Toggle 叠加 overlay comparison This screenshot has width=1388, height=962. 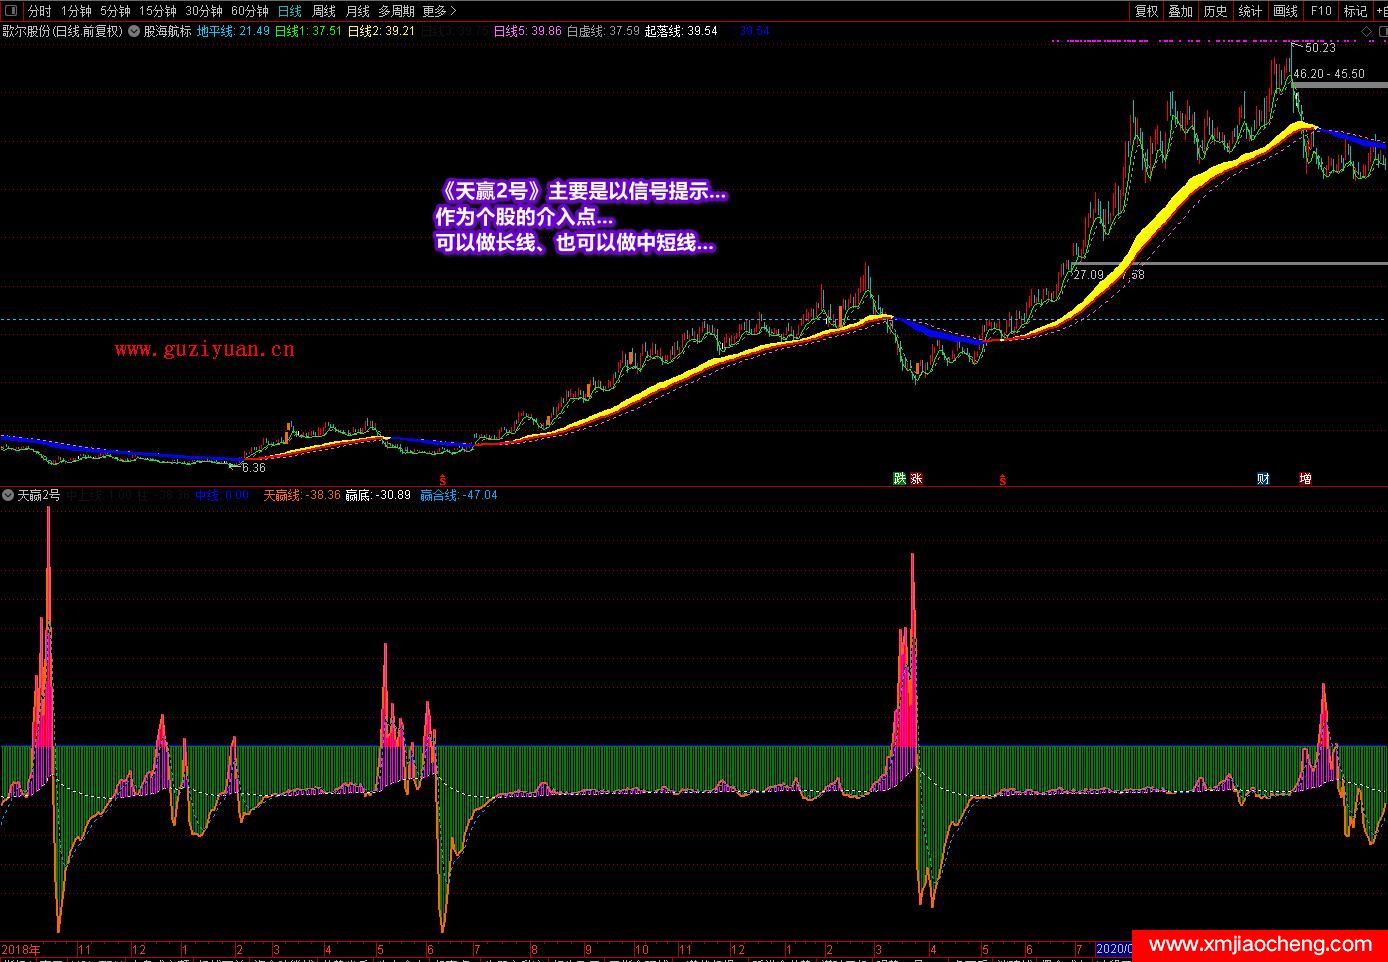pos(1181,11)
